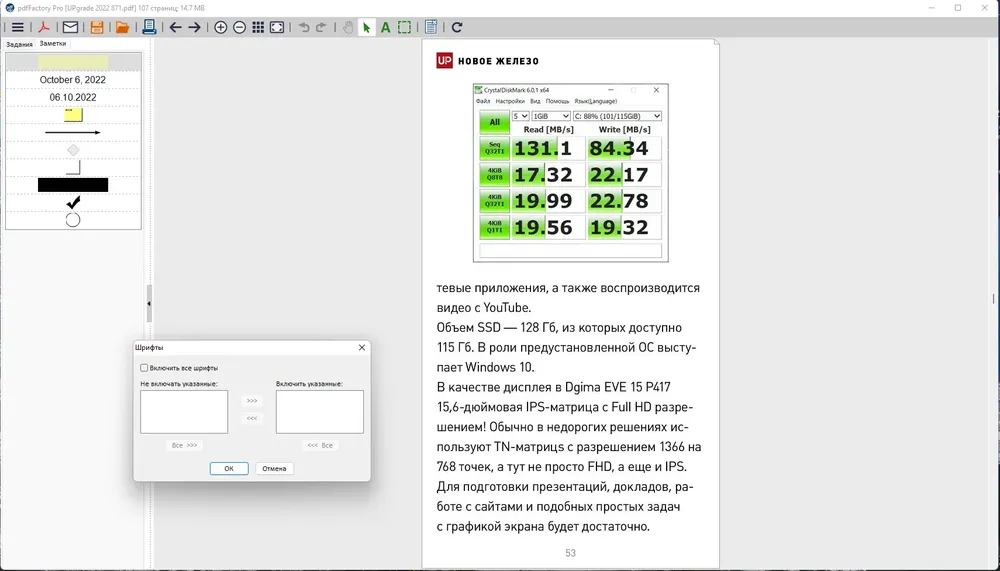
Task: Print the document with the printer icon
Action: coord(149,27)
